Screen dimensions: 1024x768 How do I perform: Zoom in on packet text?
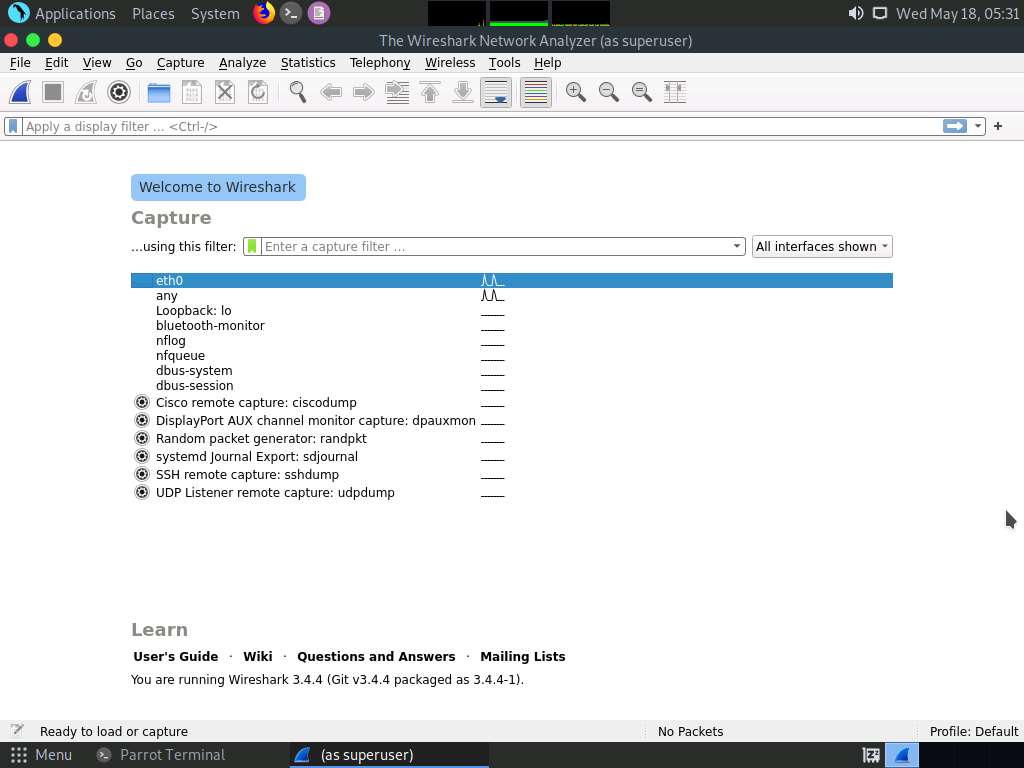pos(575,92)
